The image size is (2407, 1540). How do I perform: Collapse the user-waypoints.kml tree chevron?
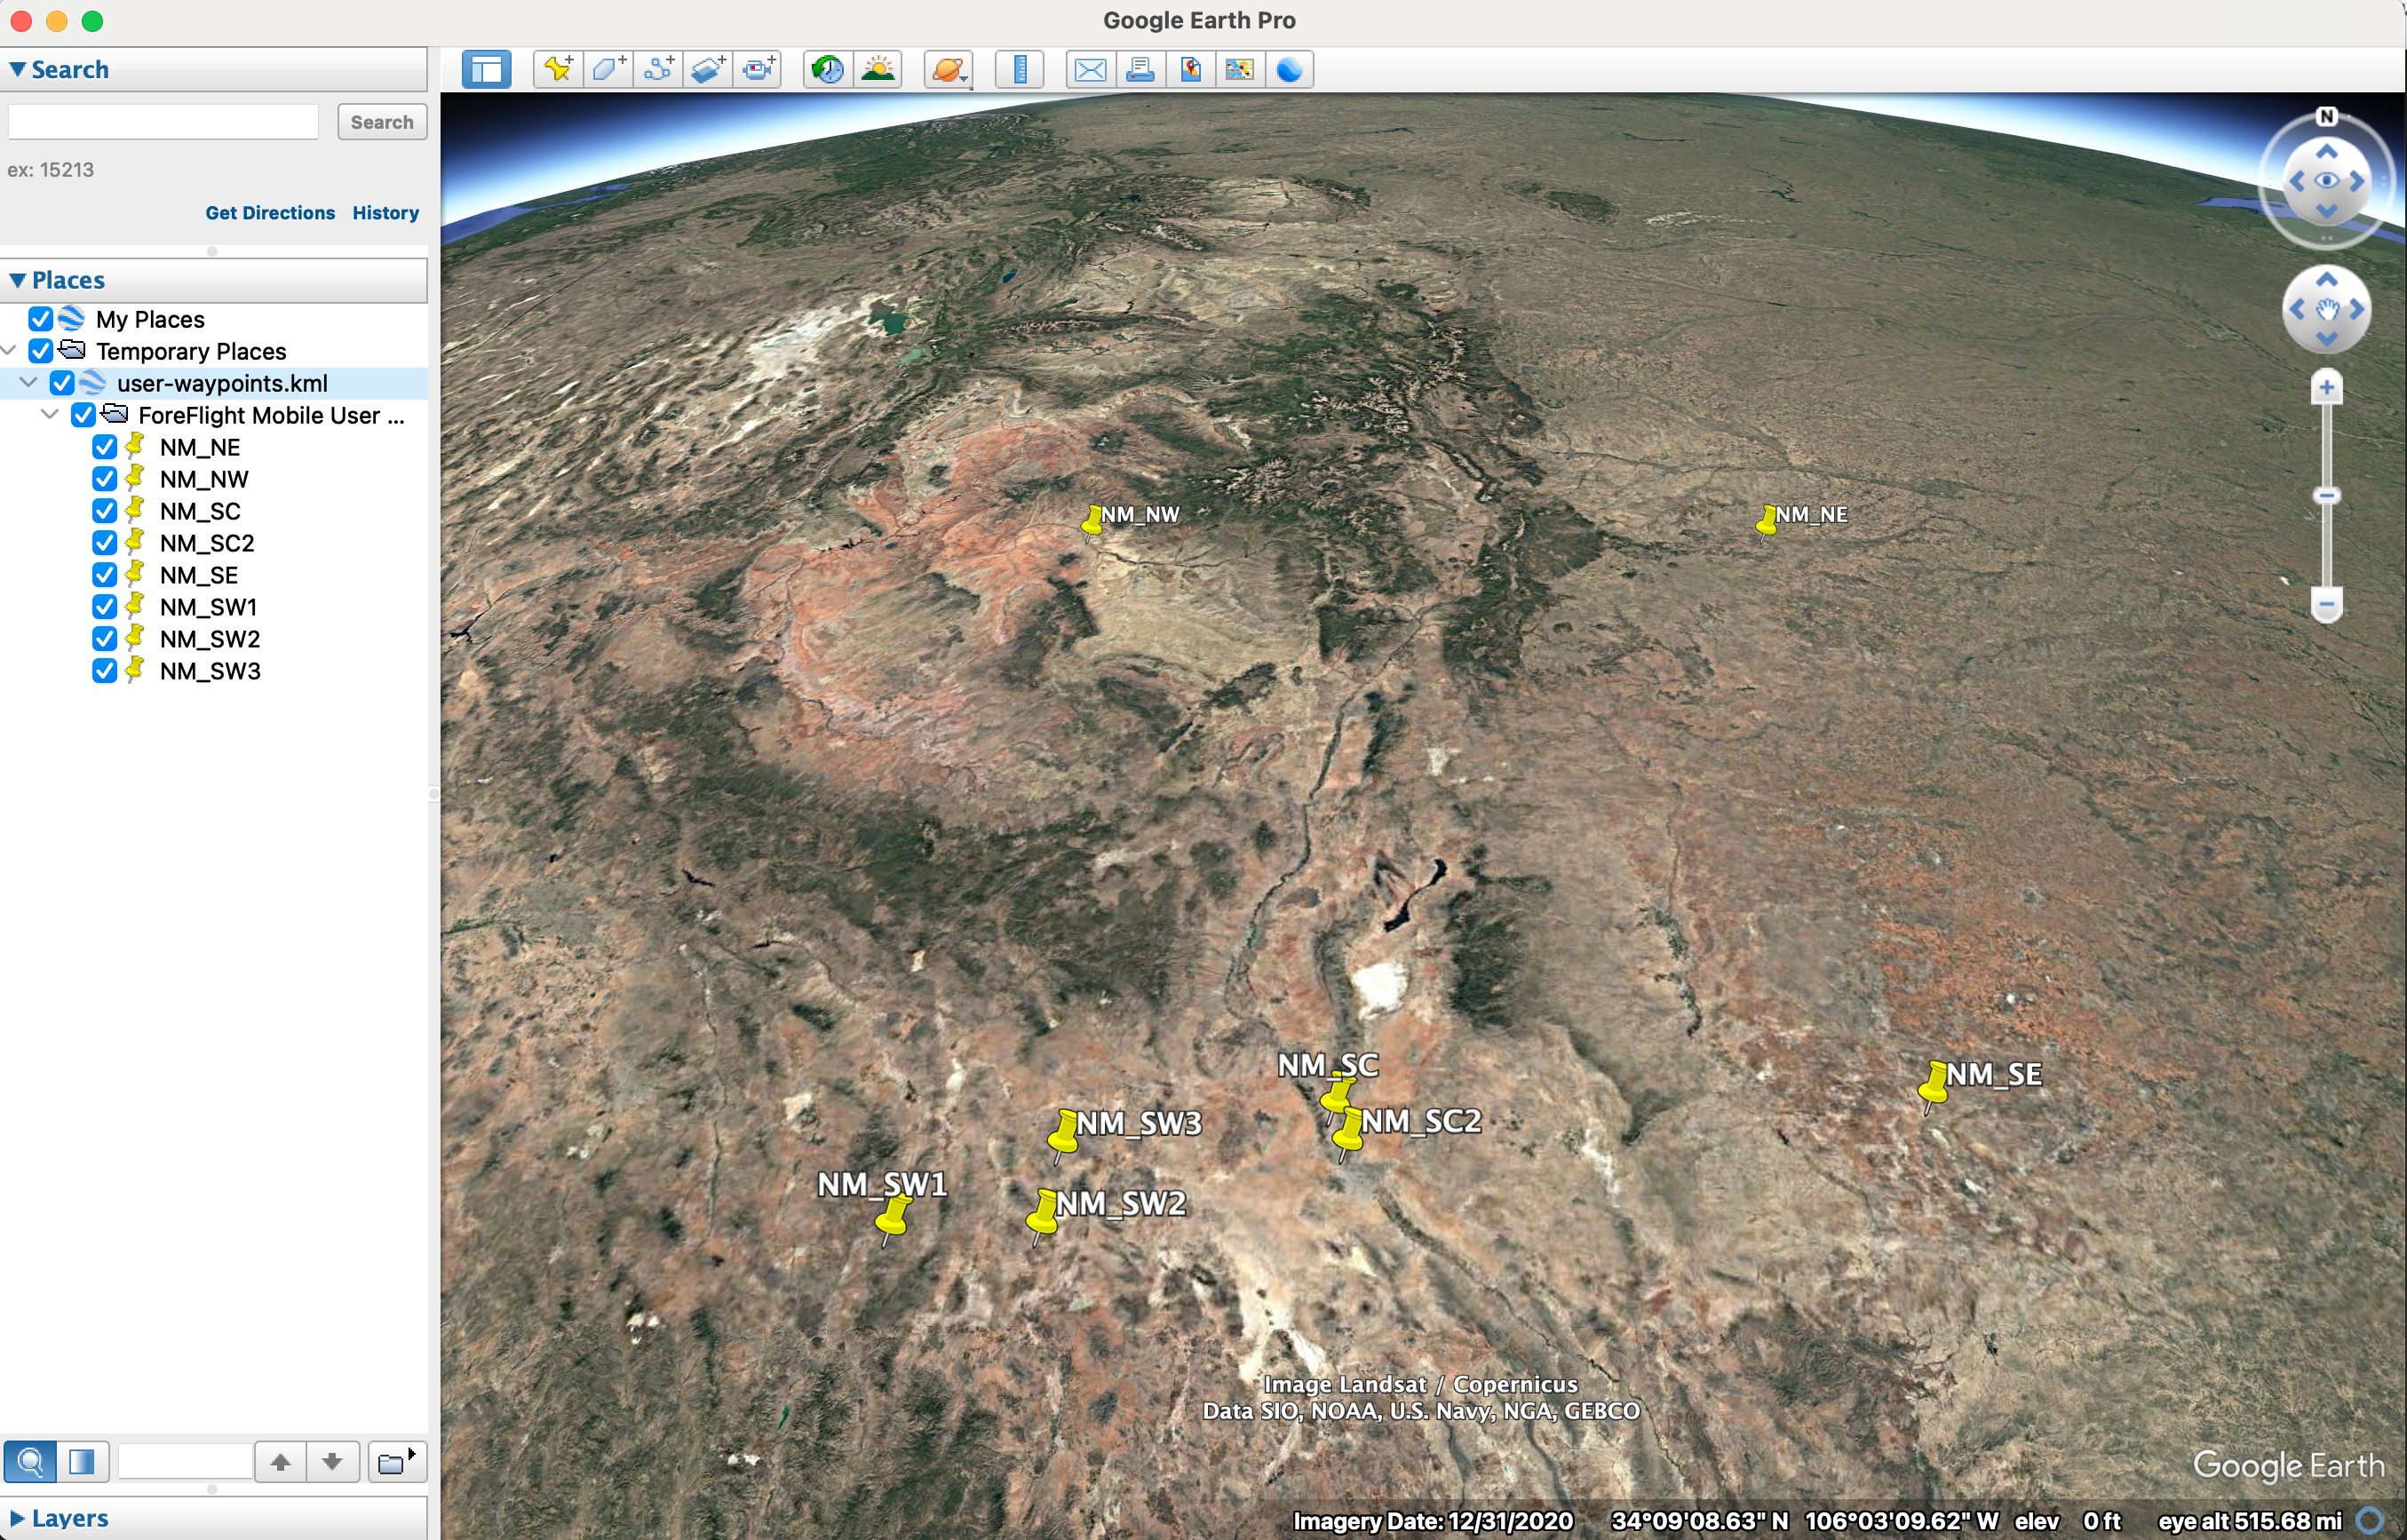(x=29, y=383)
